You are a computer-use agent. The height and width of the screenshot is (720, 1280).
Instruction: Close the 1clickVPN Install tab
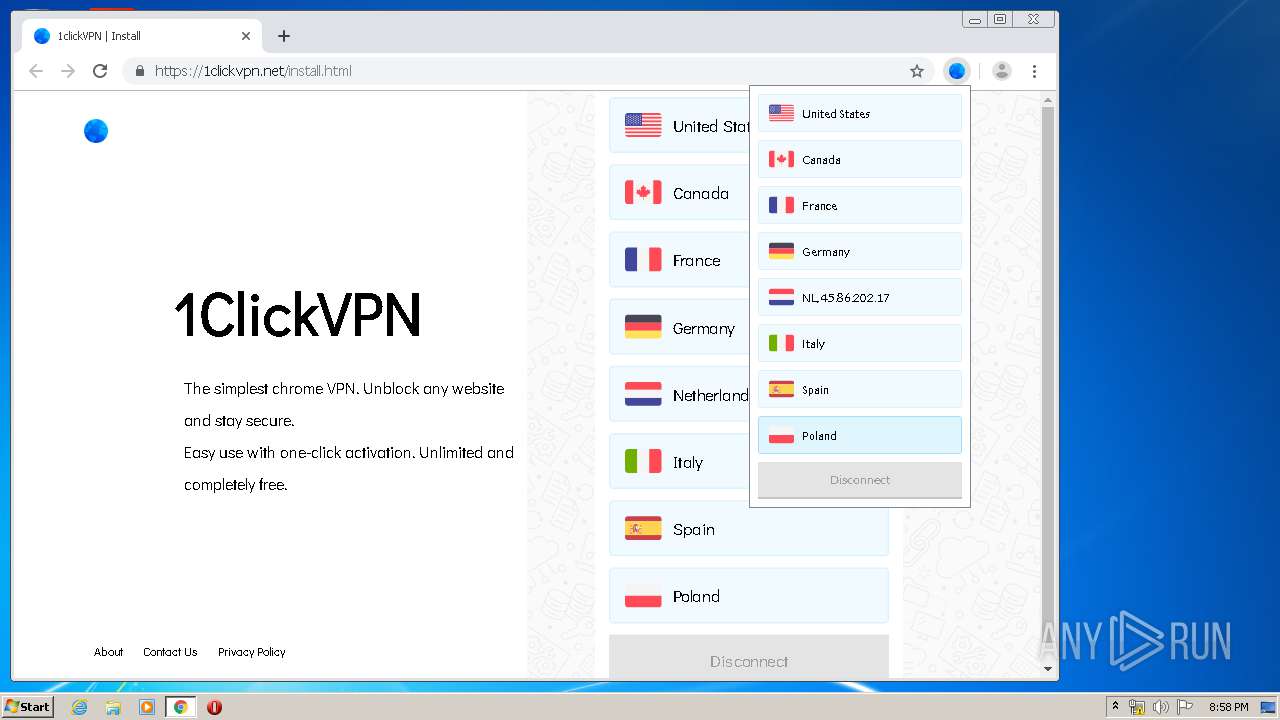246,36
